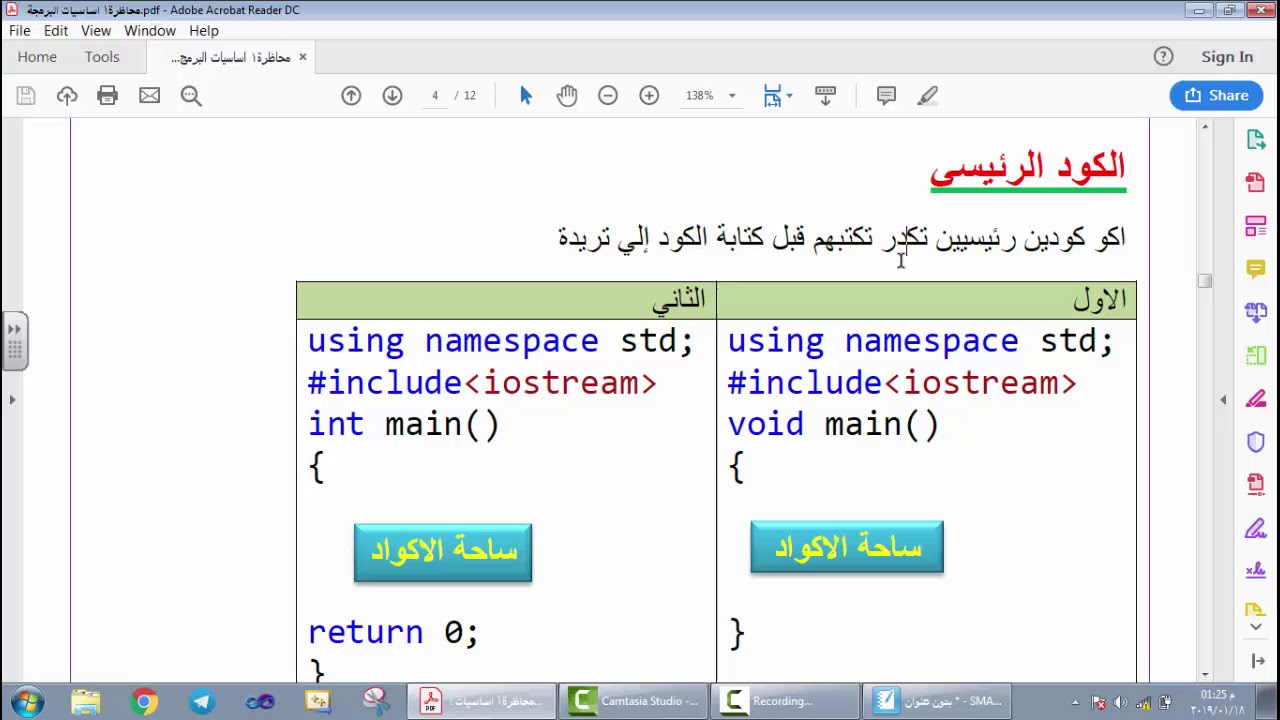The width and height of the screenshot is (1280, 720).
Task: Switch to Recording taskbar window
Action: [x=786, y=701]
